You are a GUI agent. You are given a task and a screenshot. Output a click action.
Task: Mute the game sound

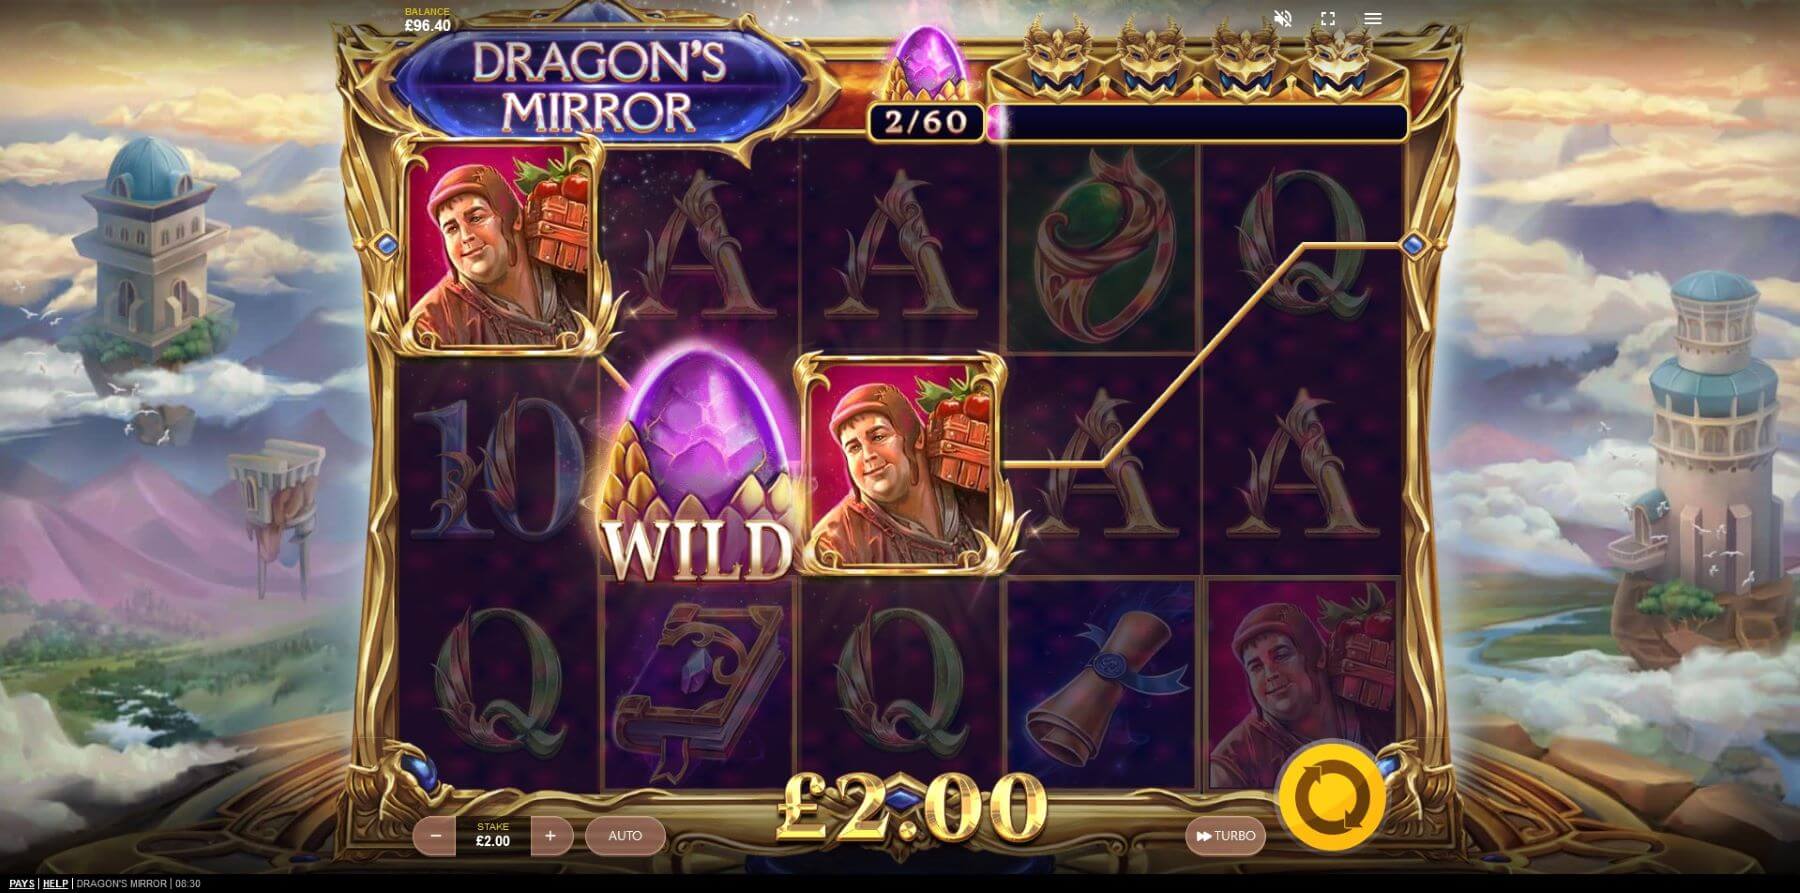[x=1283, y=18]
